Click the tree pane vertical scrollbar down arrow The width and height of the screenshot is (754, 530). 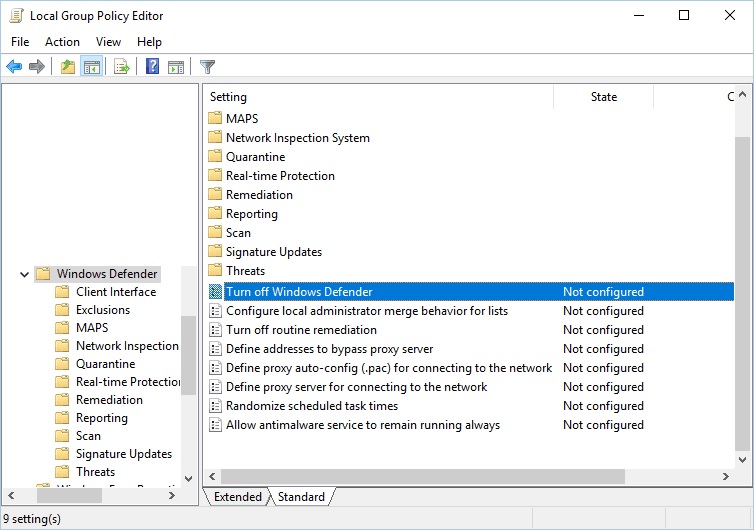[188, 479]
